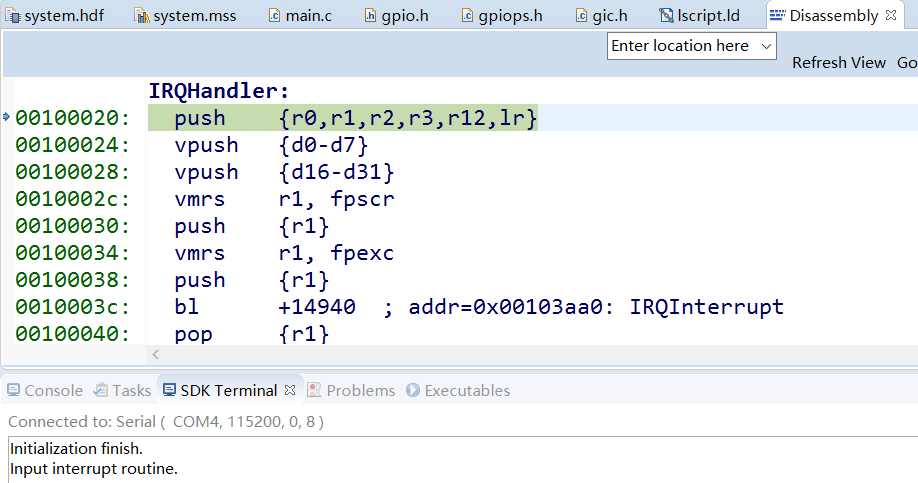Screen dimensions: 918x483
Task: Open the gic.h tab
Action: pos(602,16)
